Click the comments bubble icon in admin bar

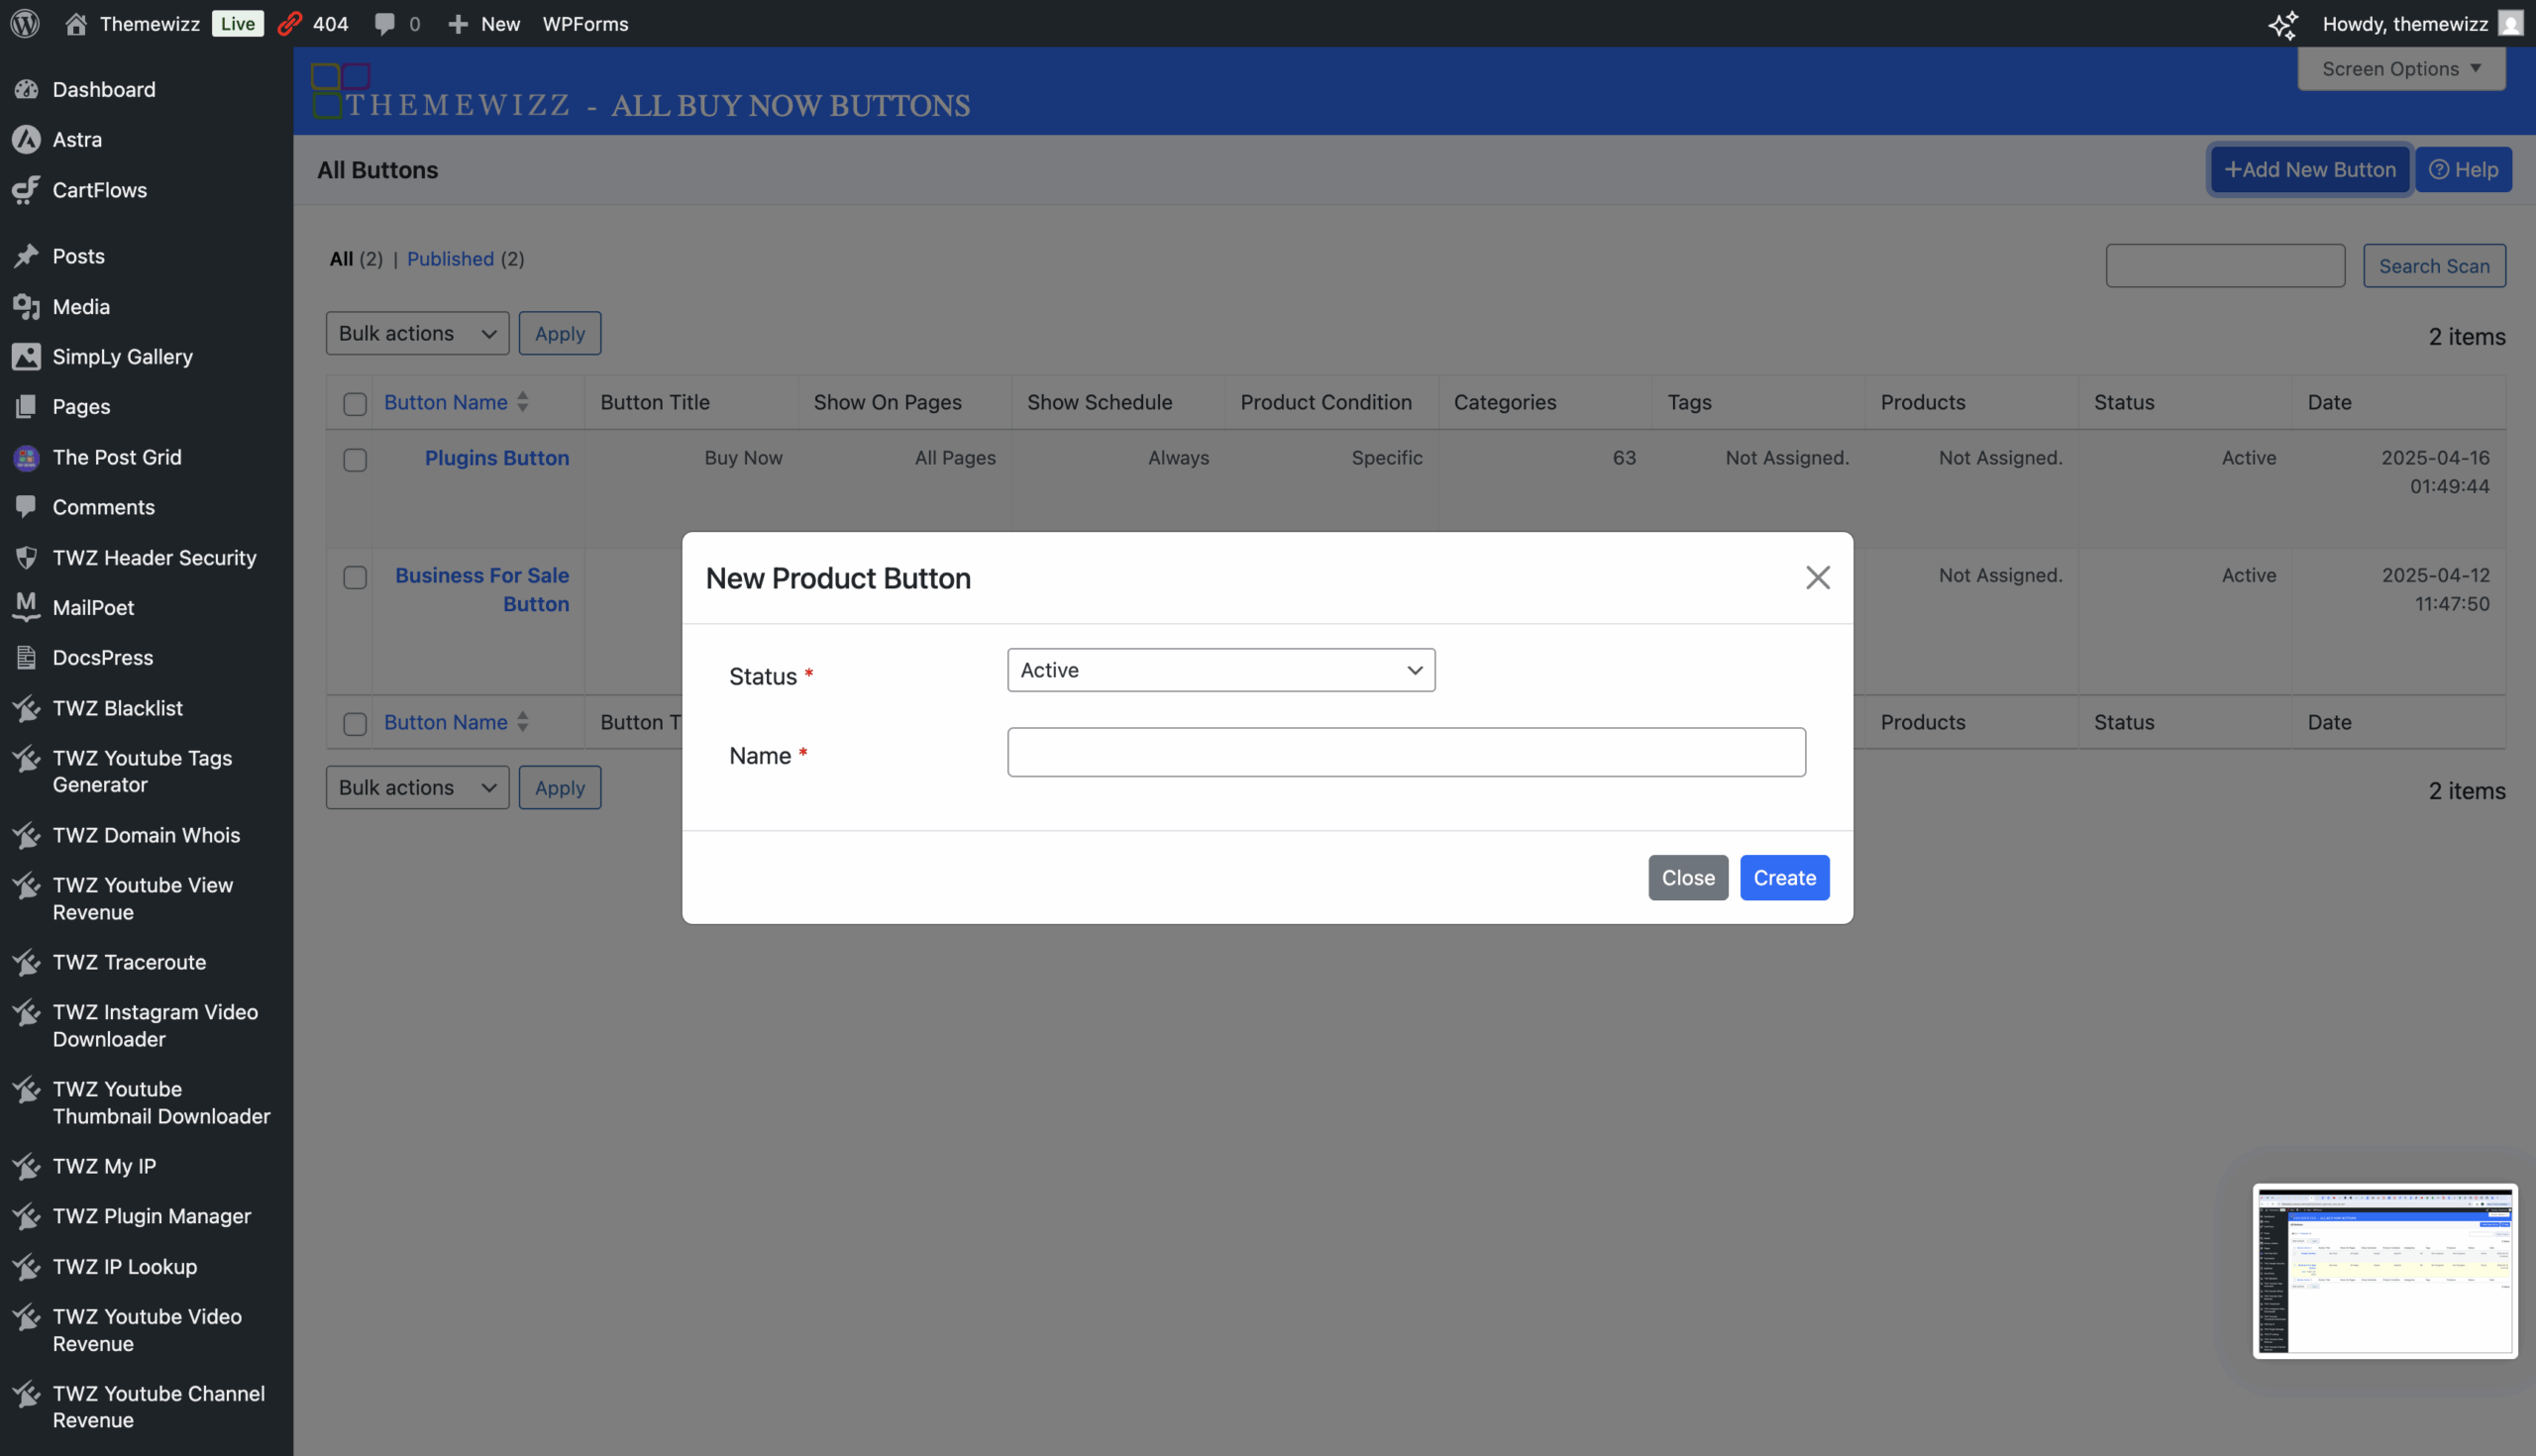(x=384, y=23)
